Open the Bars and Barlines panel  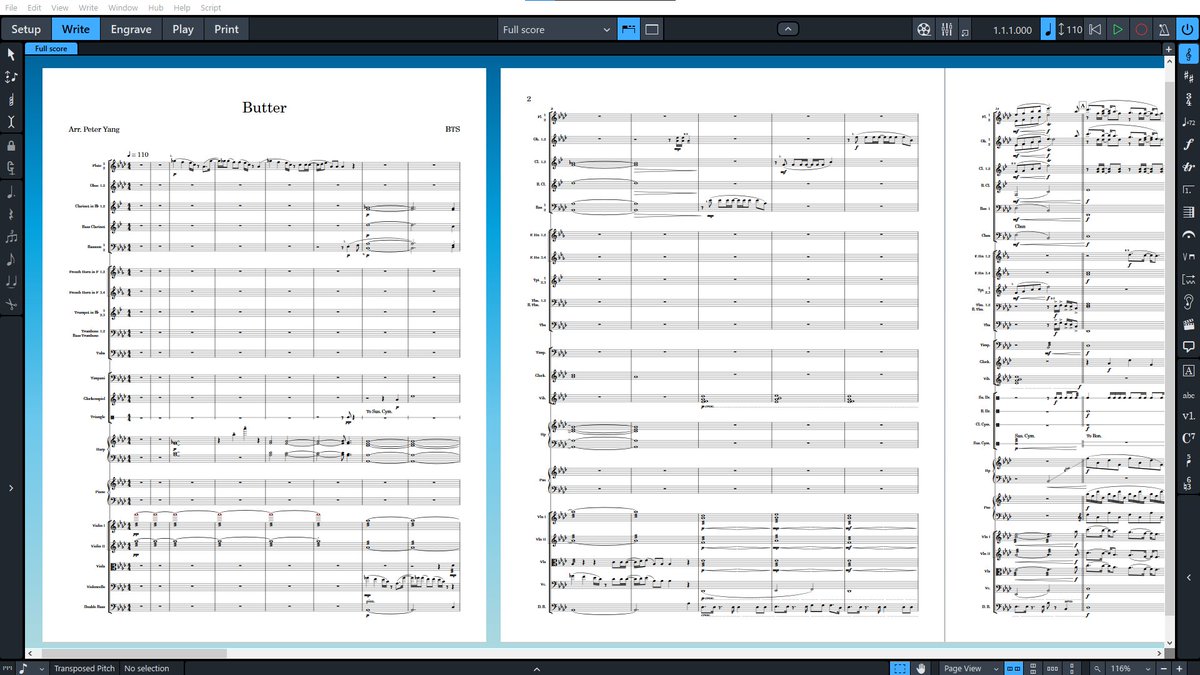point(1188,212)
